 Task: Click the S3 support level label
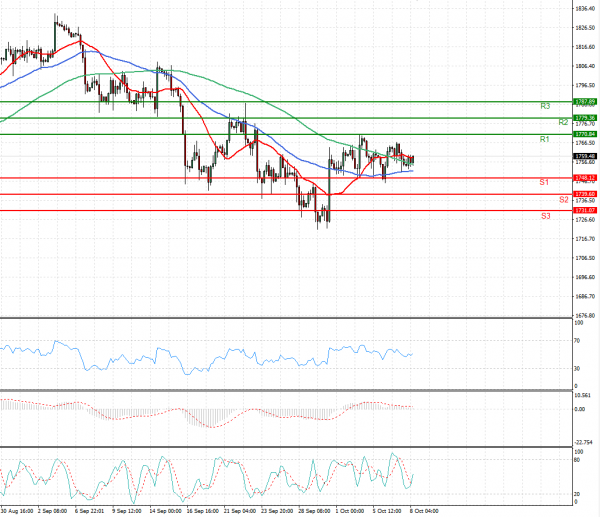tap(546, 216)
